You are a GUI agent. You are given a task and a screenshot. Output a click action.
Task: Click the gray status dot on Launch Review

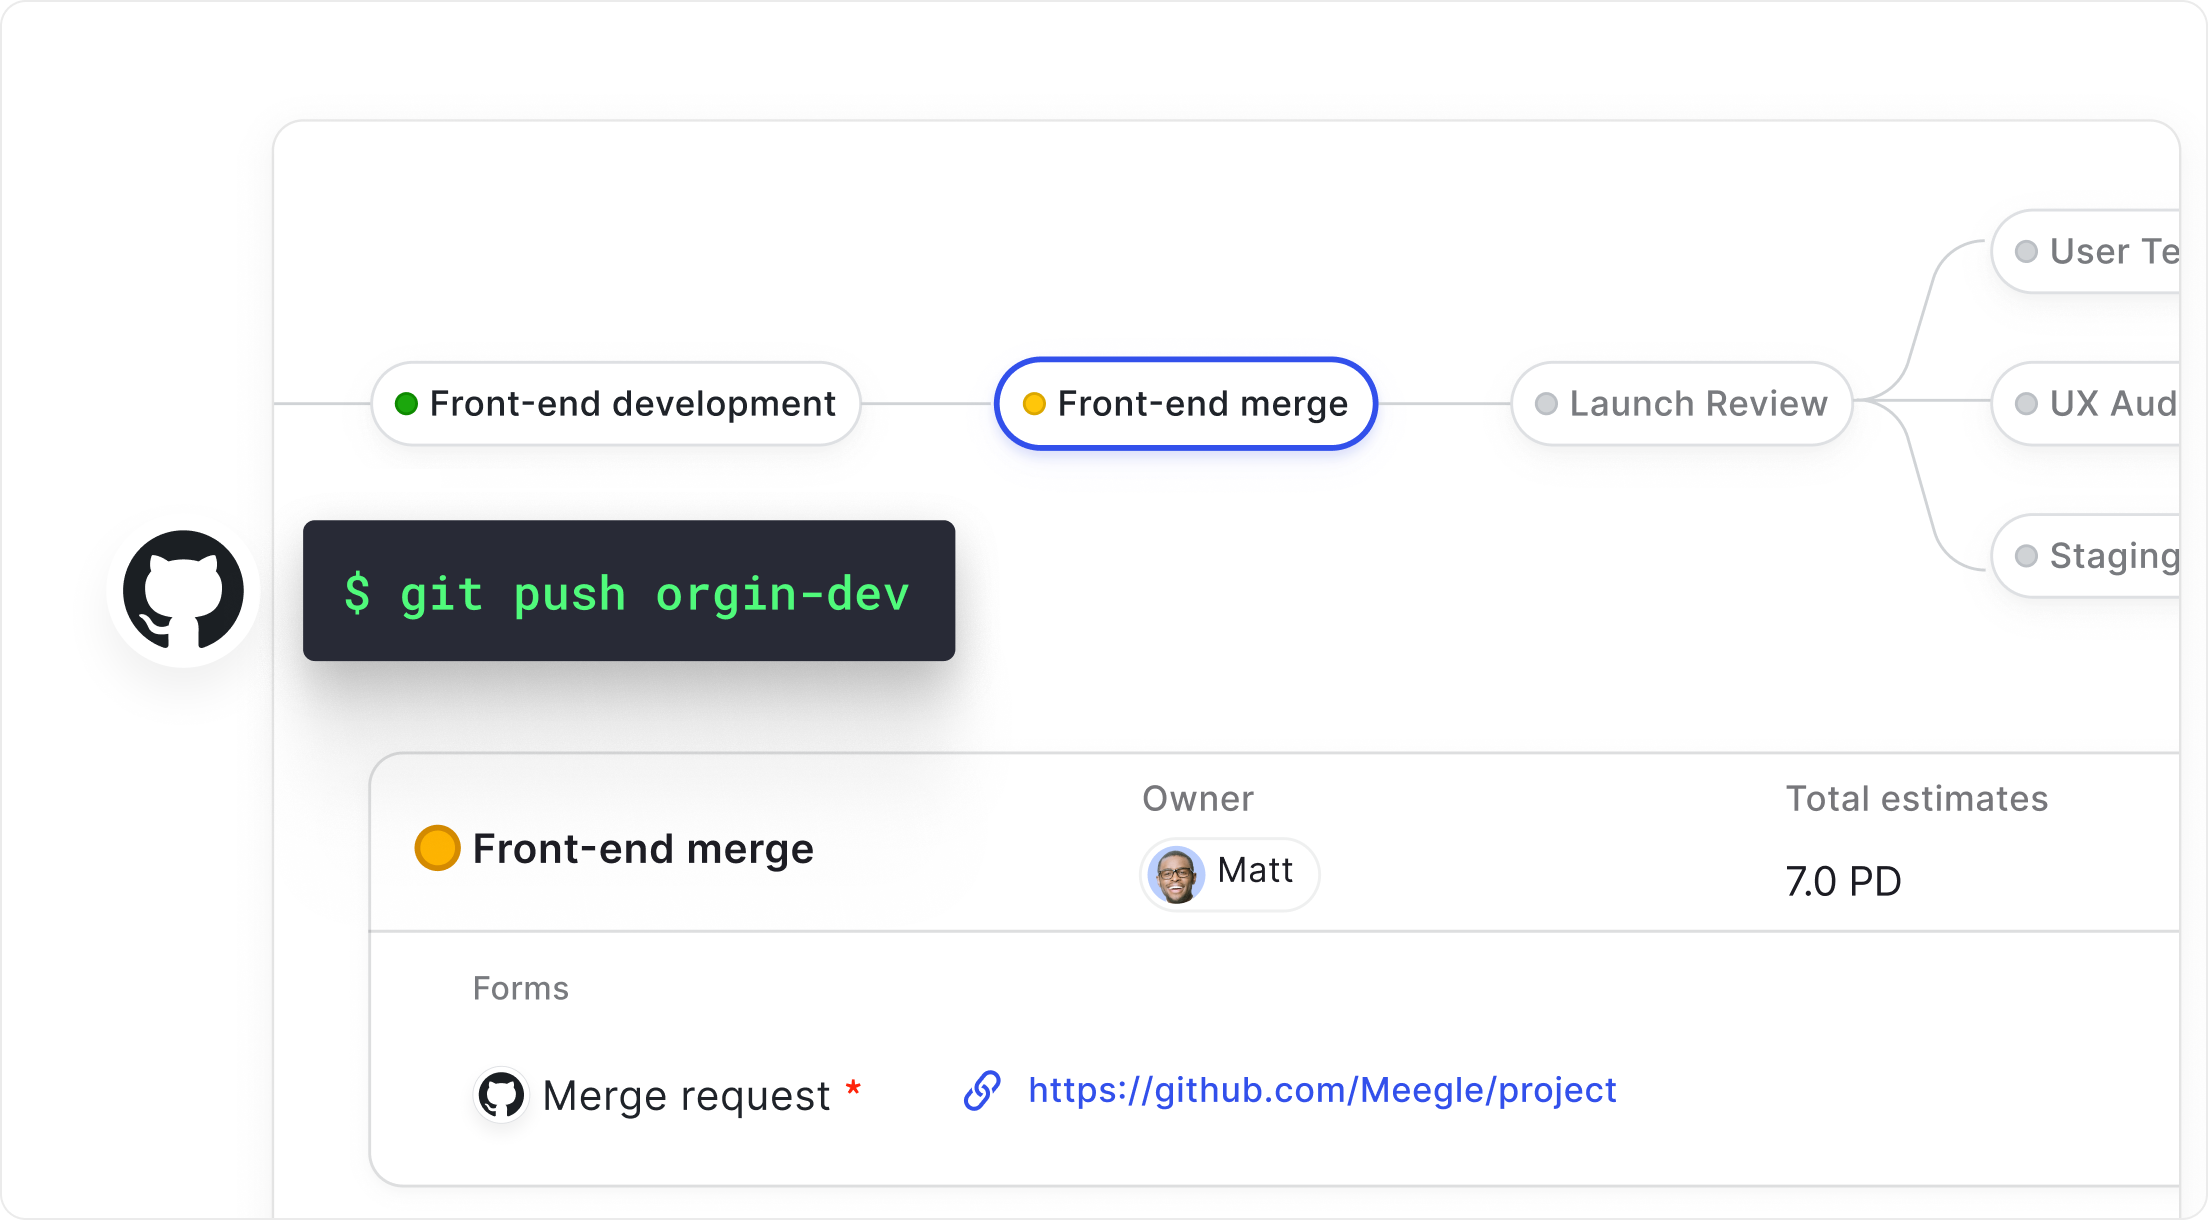[1545, 403]
